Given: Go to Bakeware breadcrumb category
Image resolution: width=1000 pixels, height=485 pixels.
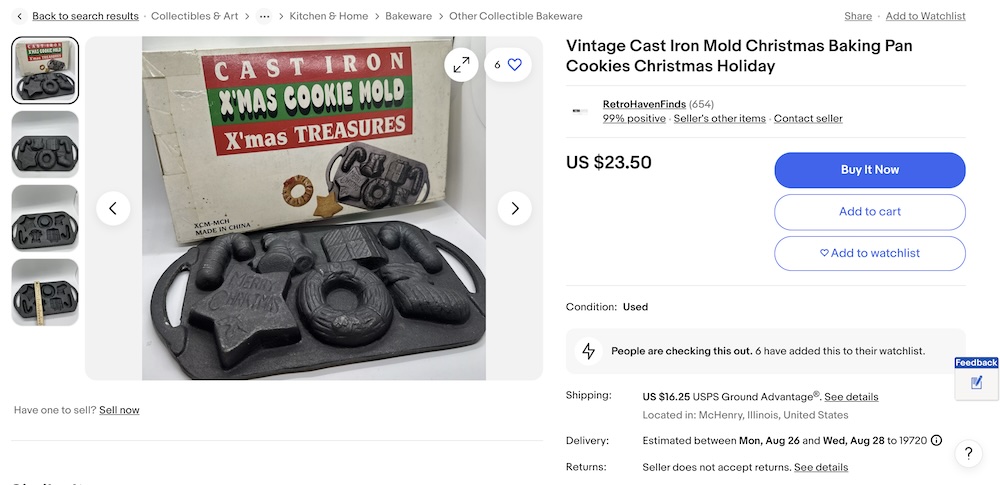Looking at the screenshot, I should [x=409, y=16].
